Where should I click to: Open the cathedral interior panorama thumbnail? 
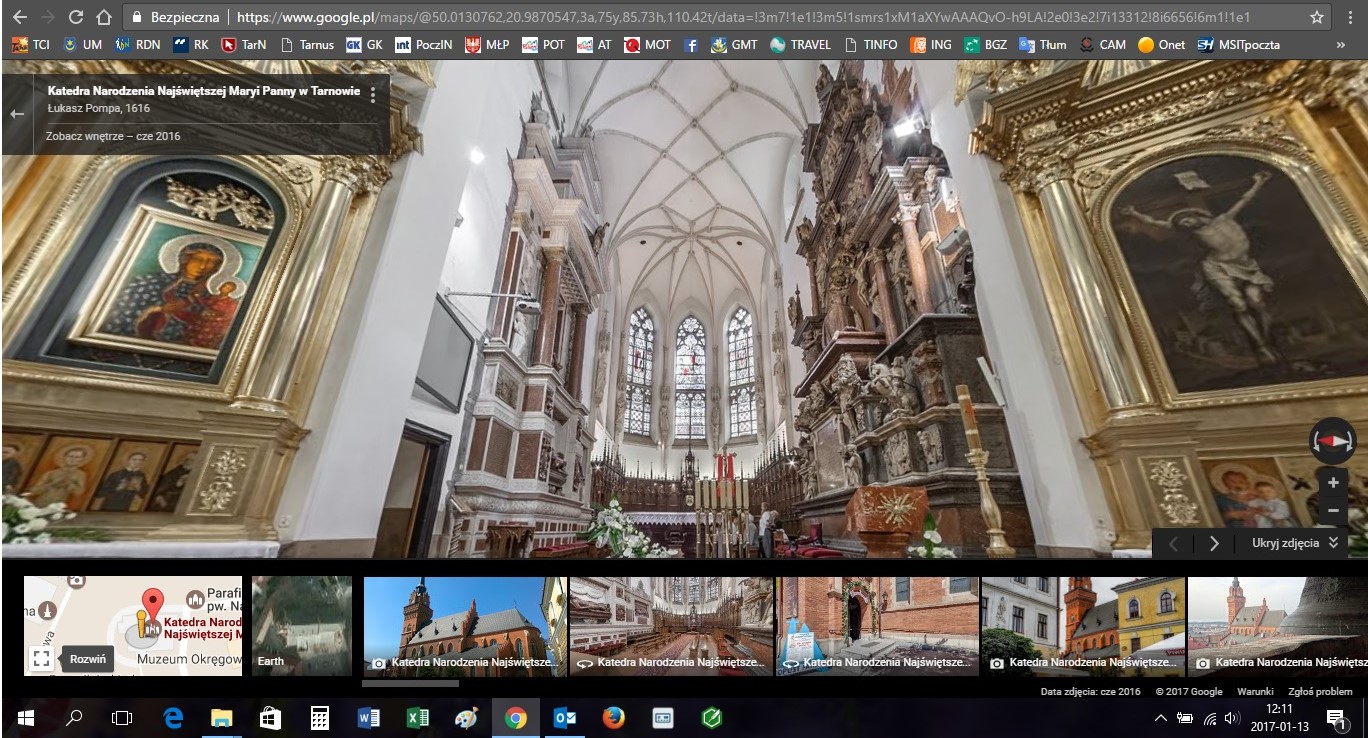(671, 626)
